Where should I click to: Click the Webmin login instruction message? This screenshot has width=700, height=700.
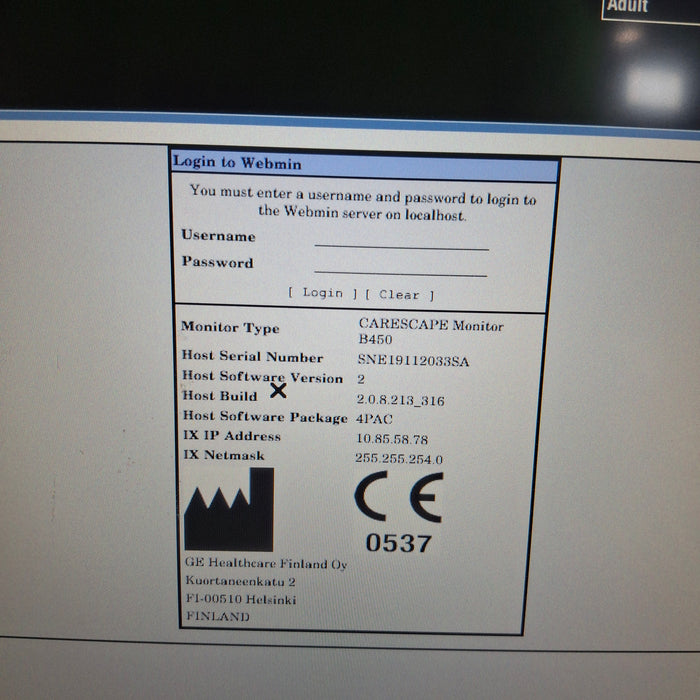362,201
